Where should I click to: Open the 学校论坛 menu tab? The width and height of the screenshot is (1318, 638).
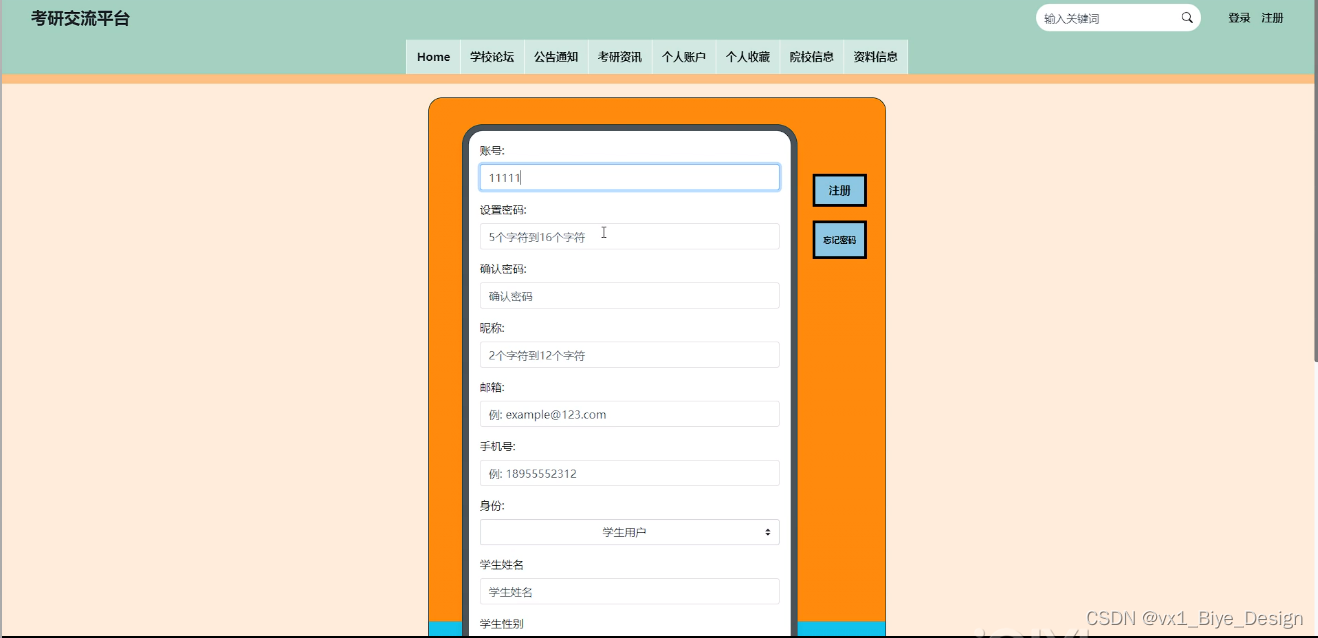pos(492,57)
